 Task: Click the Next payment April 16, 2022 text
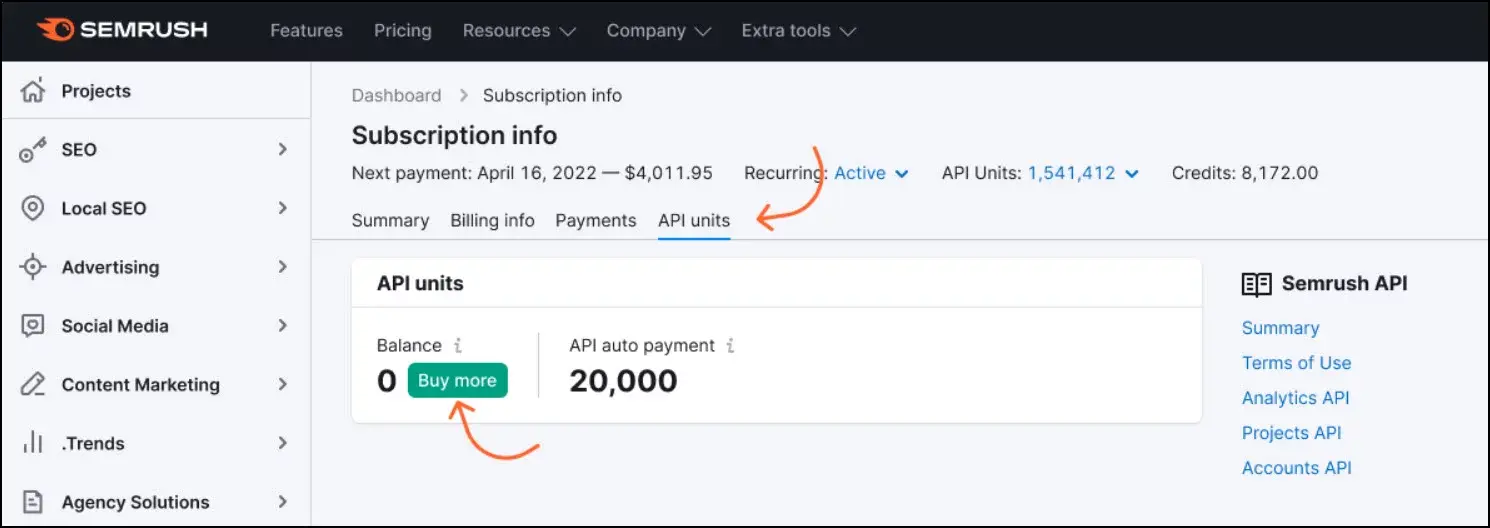(x=532, y=173)
